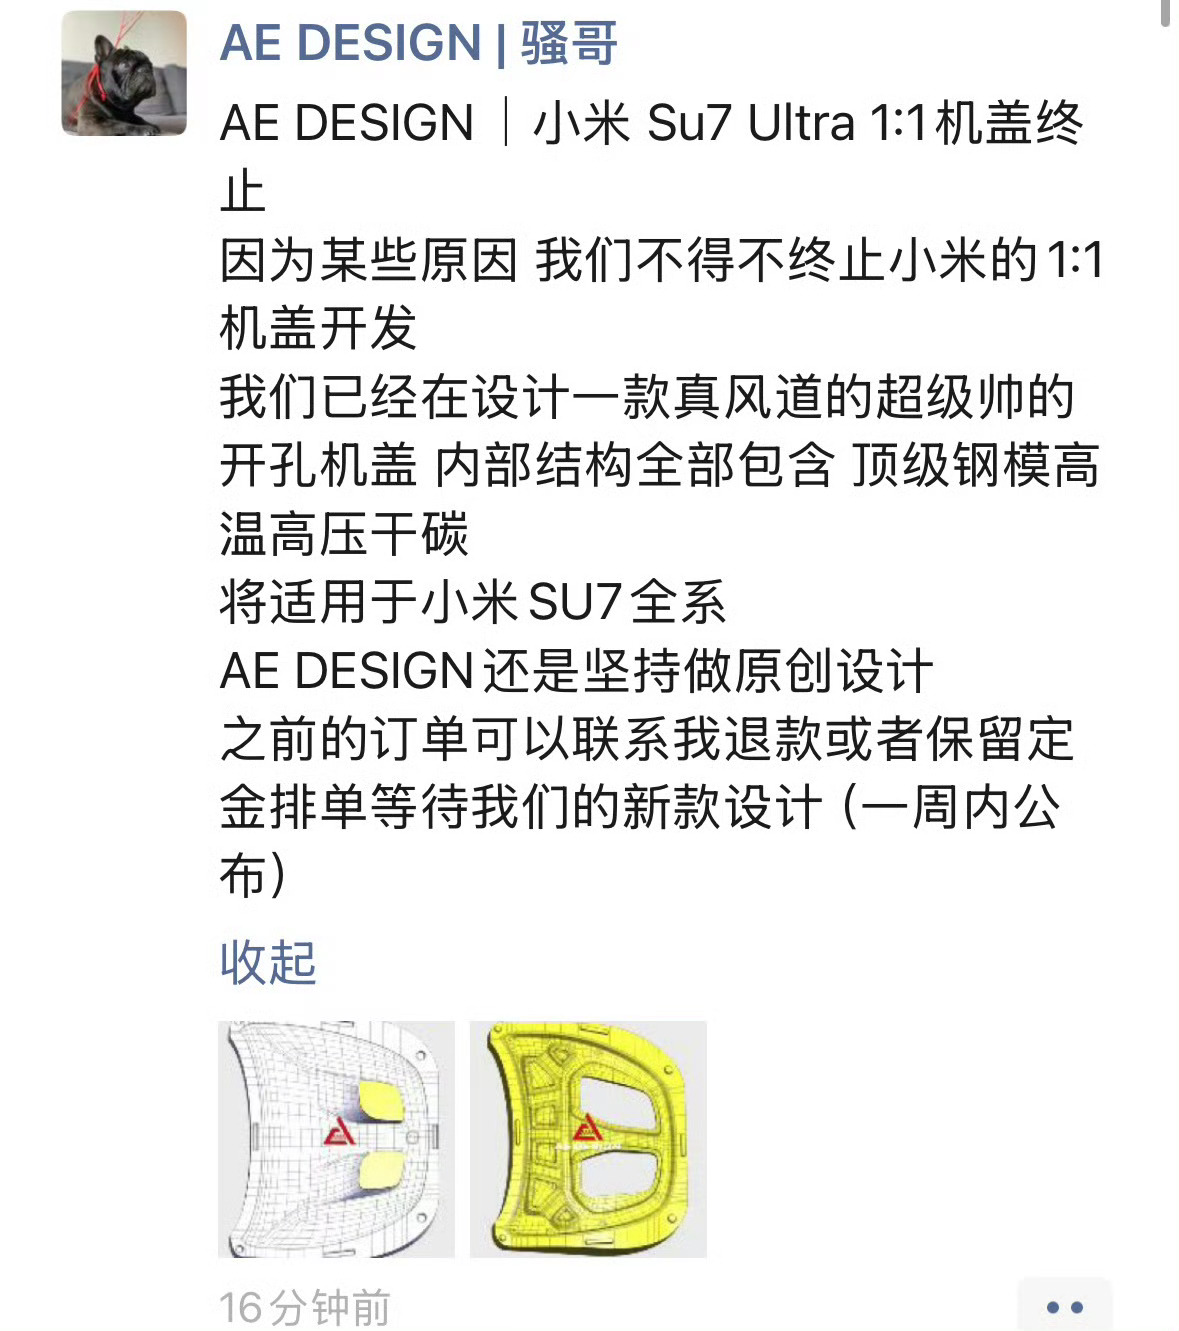This screenshot has width=1179, height=1331.
Task: Click the 16分钟前 timestamp
Action: point(304,1308)
